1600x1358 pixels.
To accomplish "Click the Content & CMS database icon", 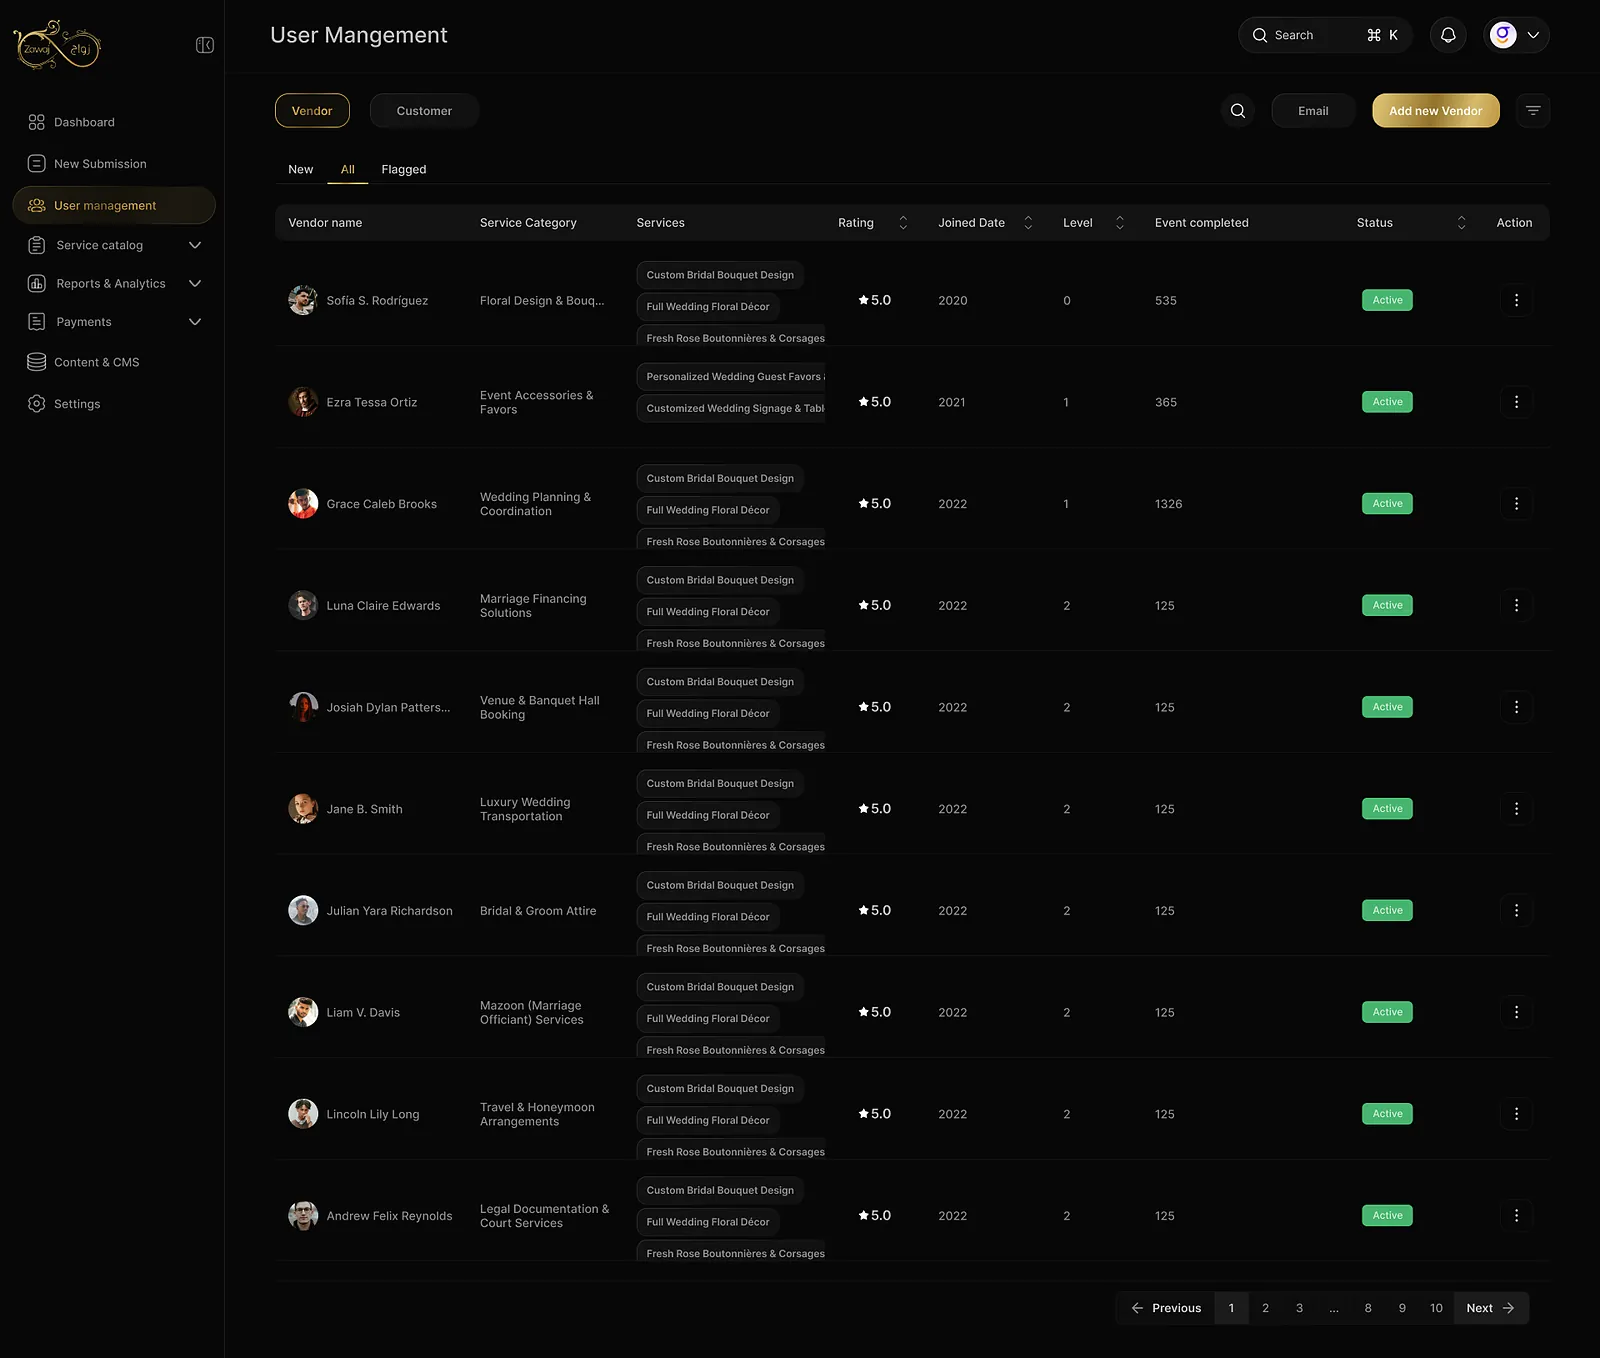I will click(x=37, y=362).
